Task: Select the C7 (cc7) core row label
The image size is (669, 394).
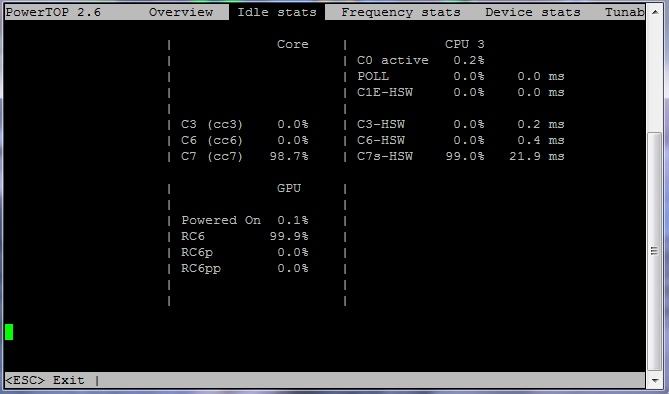Action: 212,156
